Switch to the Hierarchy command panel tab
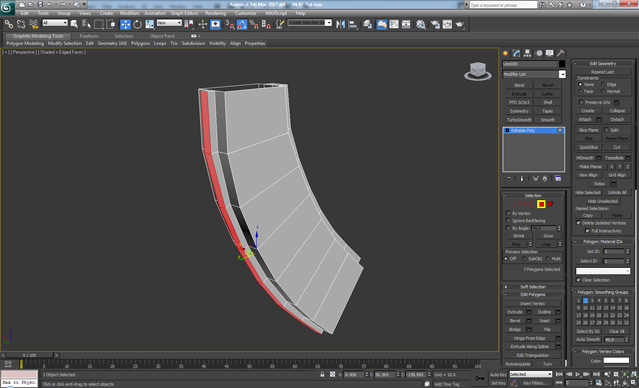The height and width of the screenshot is (388, 639). 527,53
